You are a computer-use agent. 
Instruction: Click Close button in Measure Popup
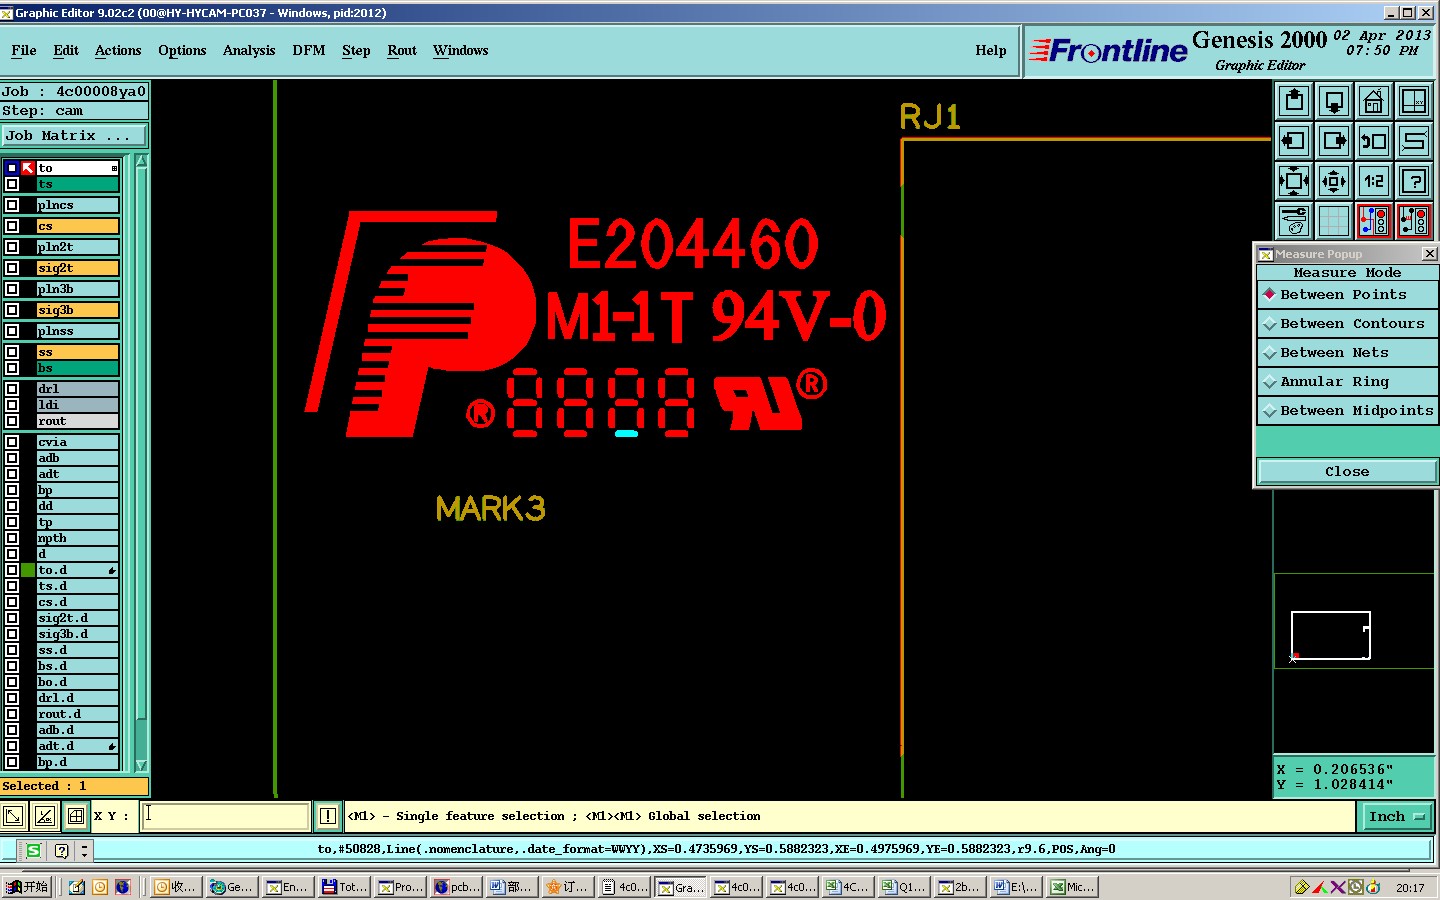click(x=1347, y=472)
